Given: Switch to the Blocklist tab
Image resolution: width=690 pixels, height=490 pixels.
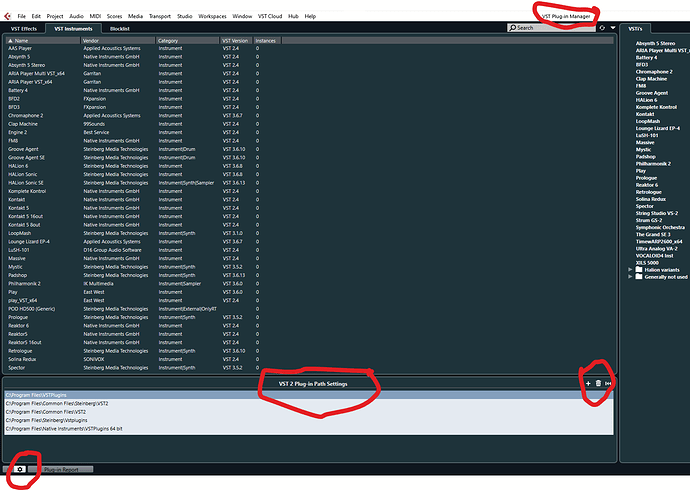Looking at the screenshot, I should pos(120,29).
